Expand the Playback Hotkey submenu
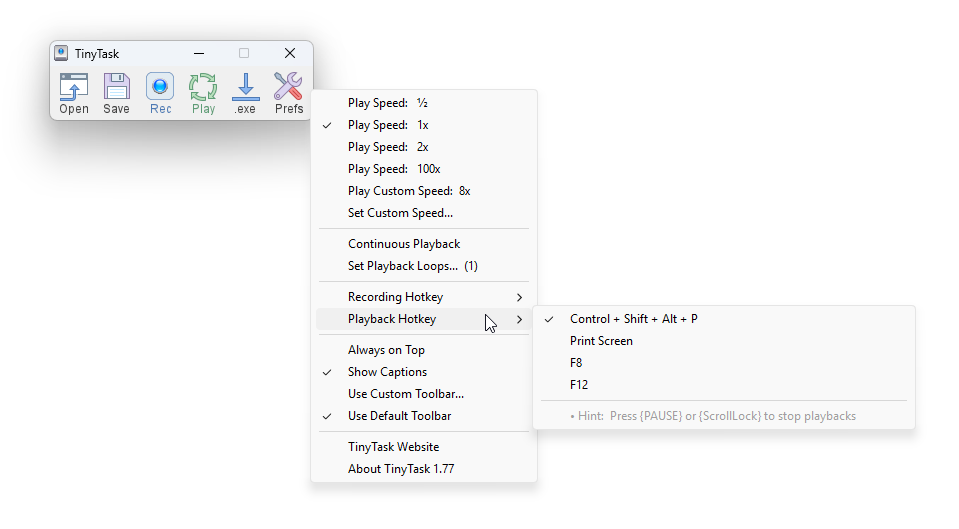959x529 pixels. pyautogui.click(x=424, y=319)
